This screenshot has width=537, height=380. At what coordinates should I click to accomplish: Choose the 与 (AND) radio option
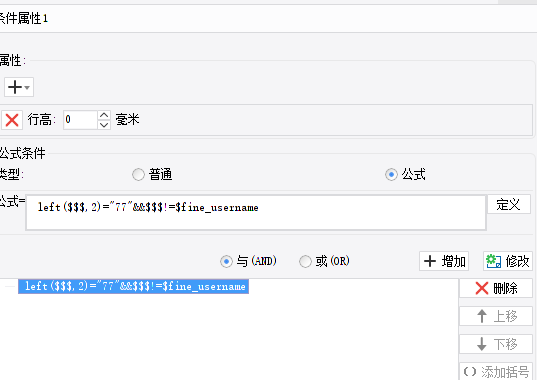226,262
